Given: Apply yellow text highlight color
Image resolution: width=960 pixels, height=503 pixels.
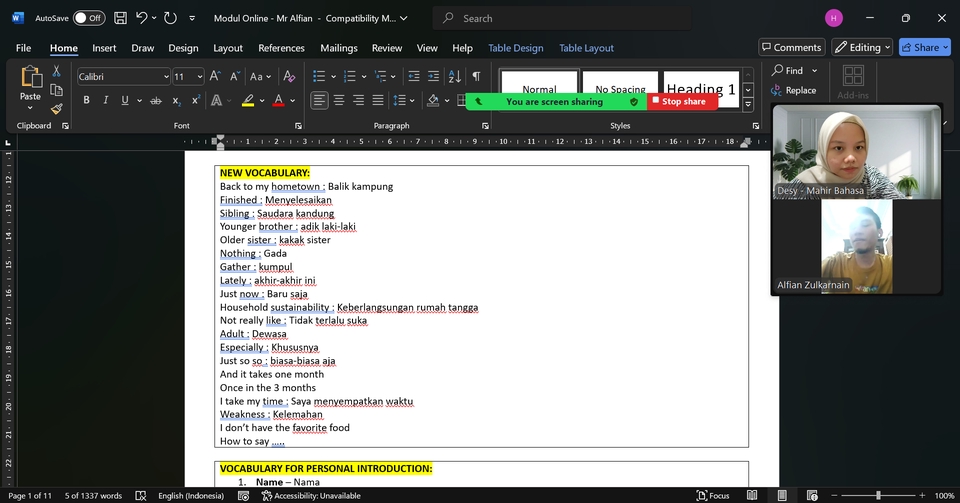Looking at the screenshot, I should [248, 100].
